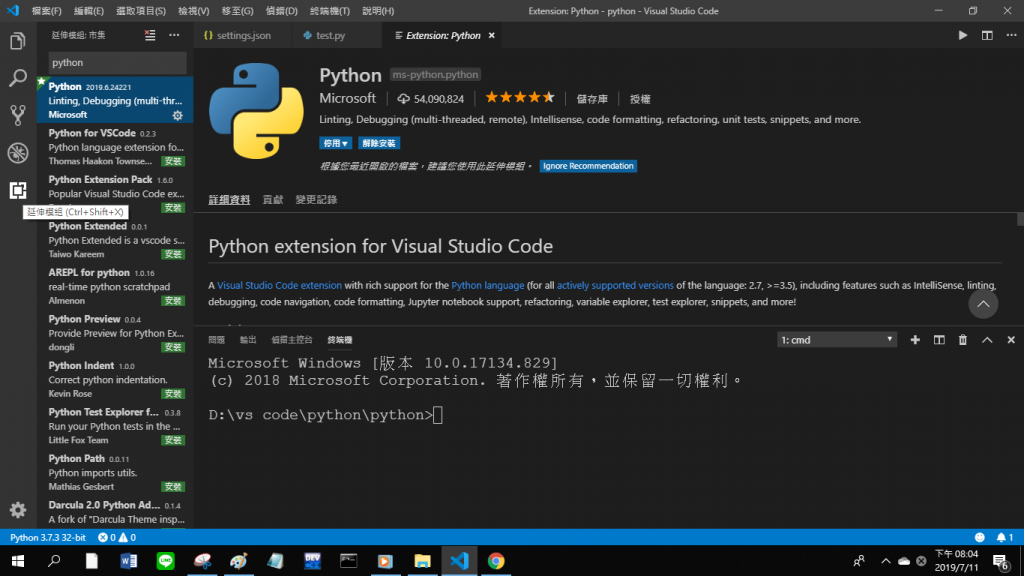Click the extensions search field
This screenshot has height=576, width=1024.
coord(118,63)
